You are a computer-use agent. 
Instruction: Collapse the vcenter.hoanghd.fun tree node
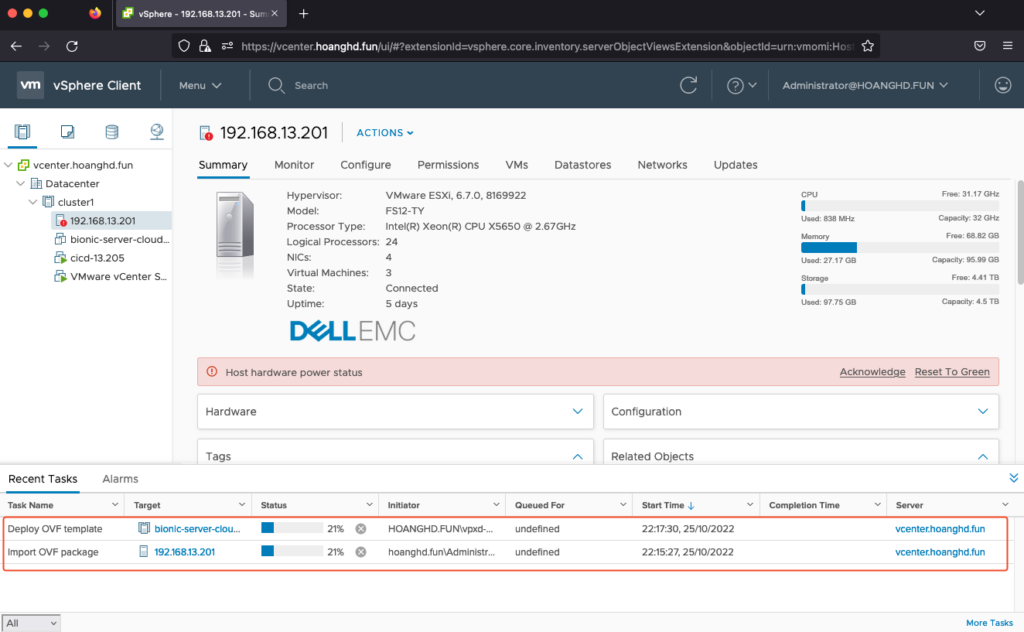pos(8,165)
